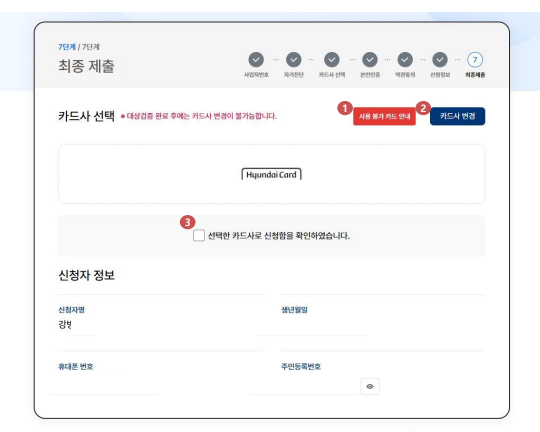The image size is (540, 432).
Task: Click the 휴대폰 번호 label
Action: (x=76, y=367)
